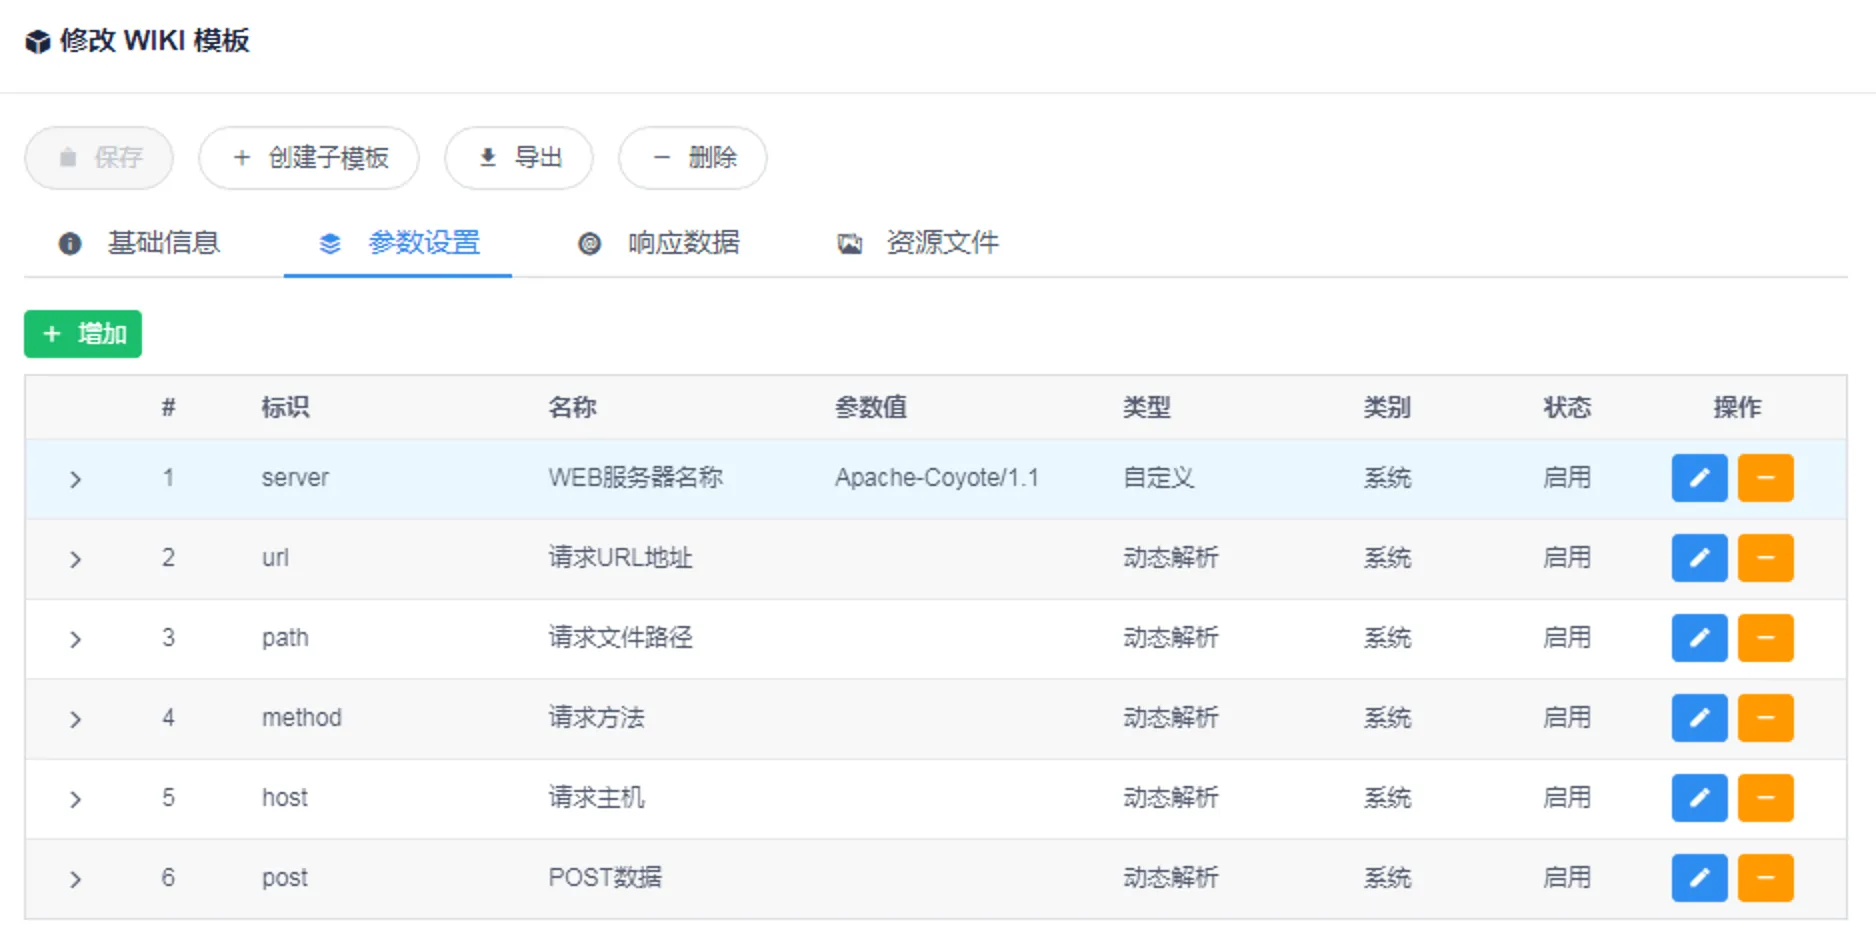Select the 请求文件路径 name cell

pyautogui.click(x=620, y=638)
